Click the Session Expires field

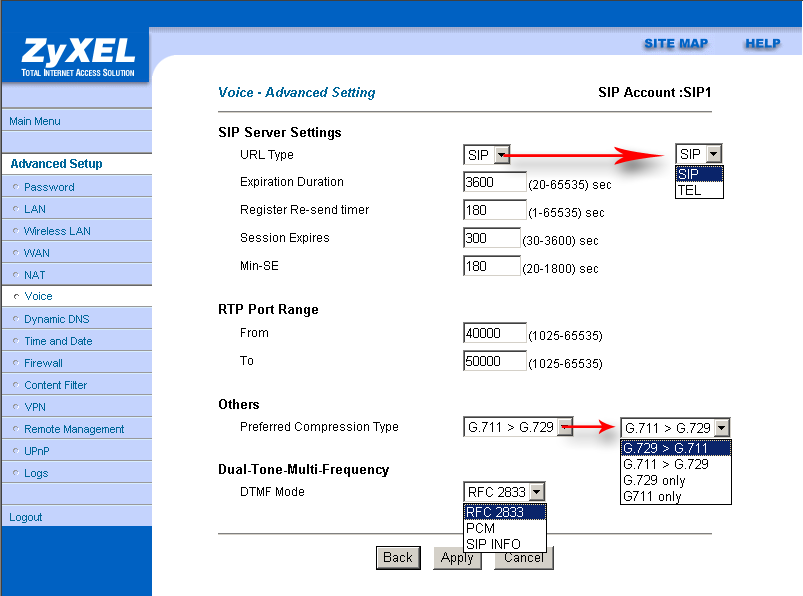coord(491,238)
